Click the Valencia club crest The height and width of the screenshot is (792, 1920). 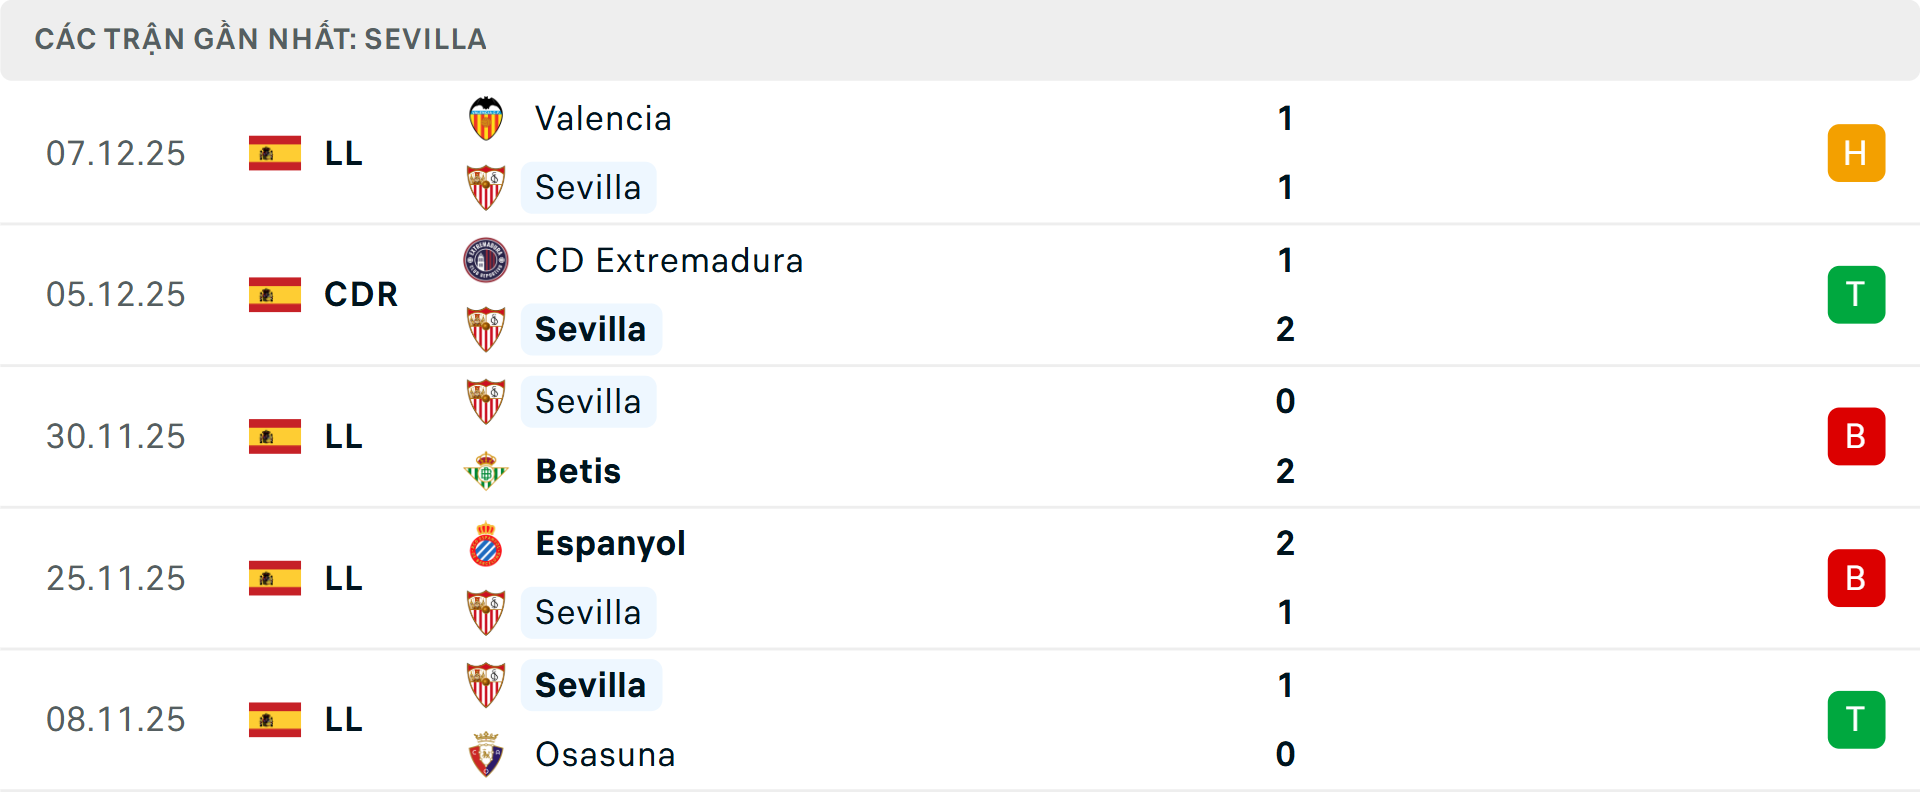(x=486, y=117)
